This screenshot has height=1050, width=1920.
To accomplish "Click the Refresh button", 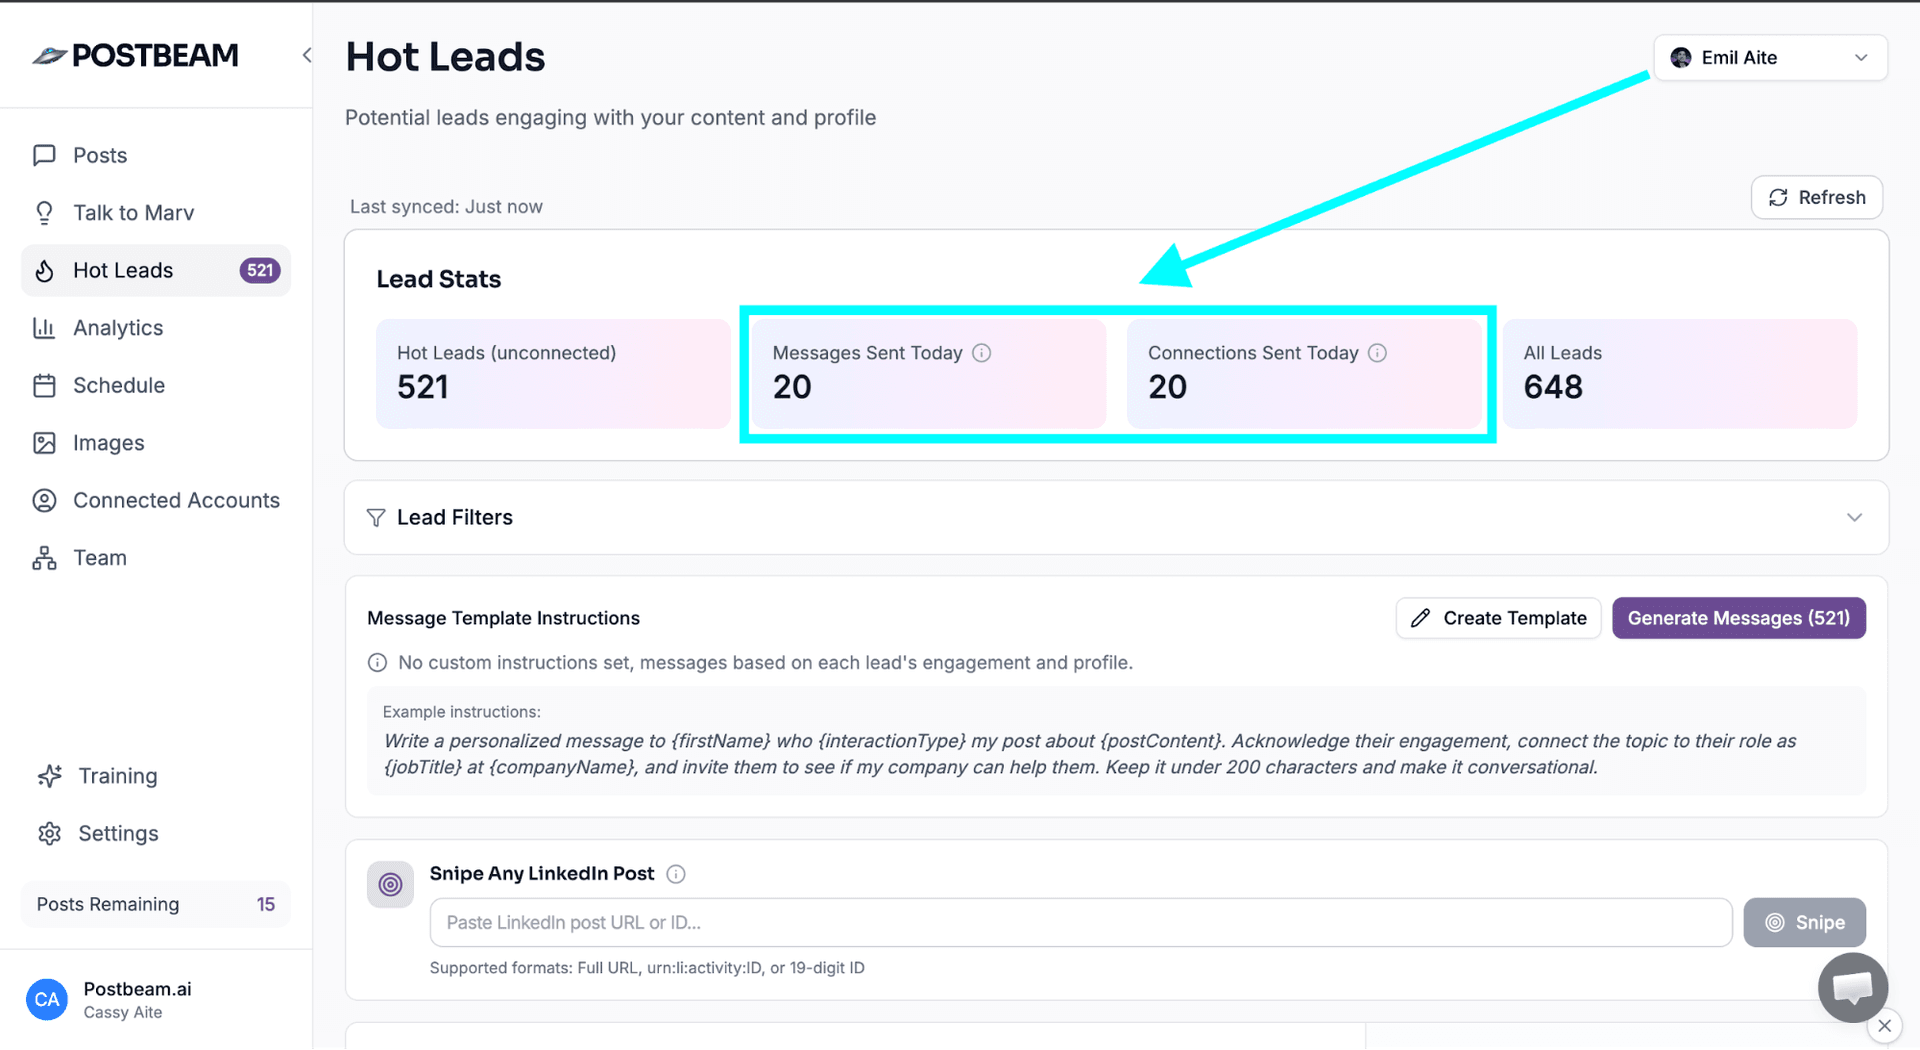I will (x=1816, y=197).
